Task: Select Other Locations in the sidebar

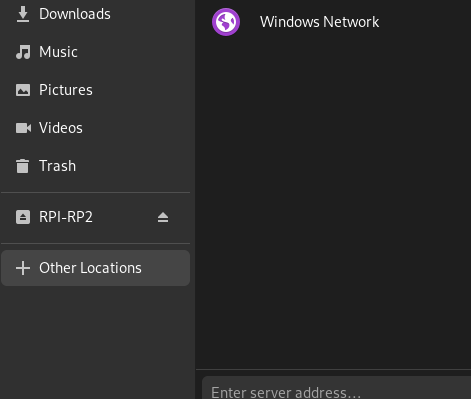Action: tap(96, 268)
